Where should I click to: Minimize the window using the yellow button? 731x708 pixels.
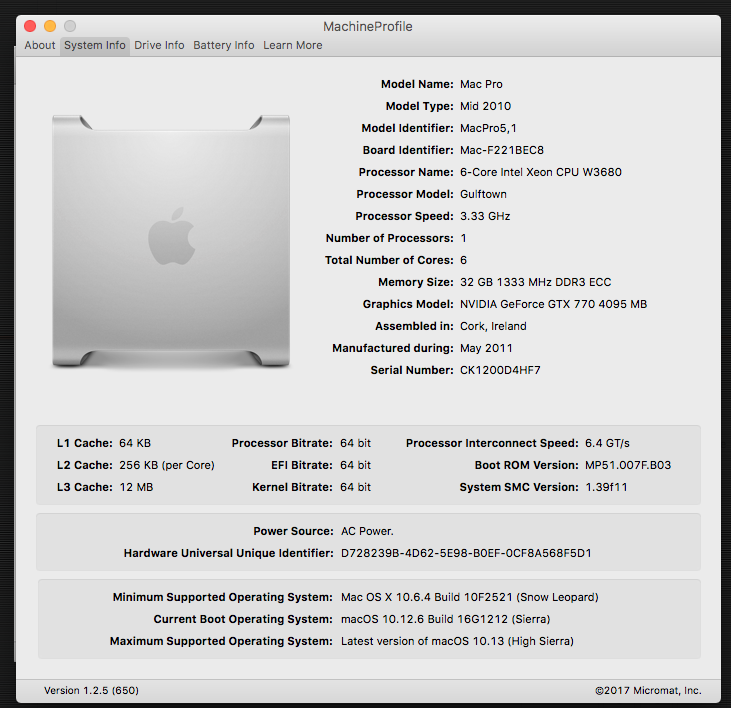pos(50,26)
